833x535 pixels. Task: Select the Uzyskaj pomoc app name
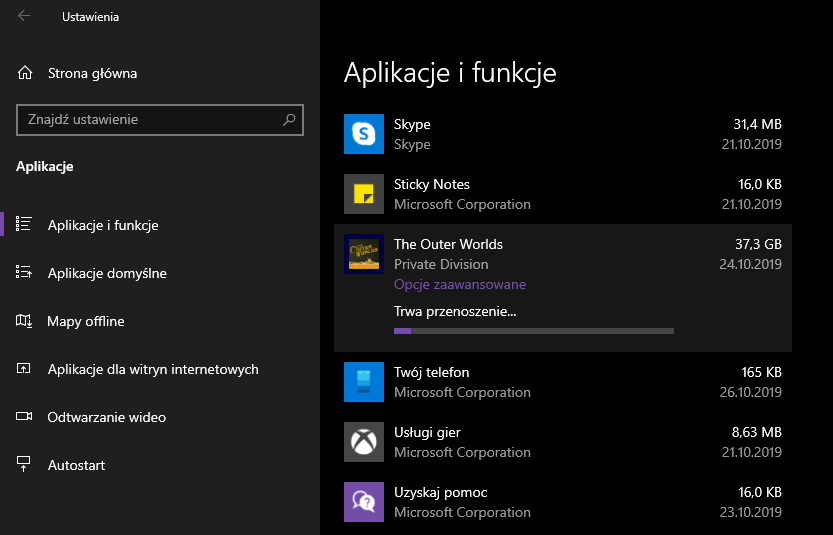point(440,492)
